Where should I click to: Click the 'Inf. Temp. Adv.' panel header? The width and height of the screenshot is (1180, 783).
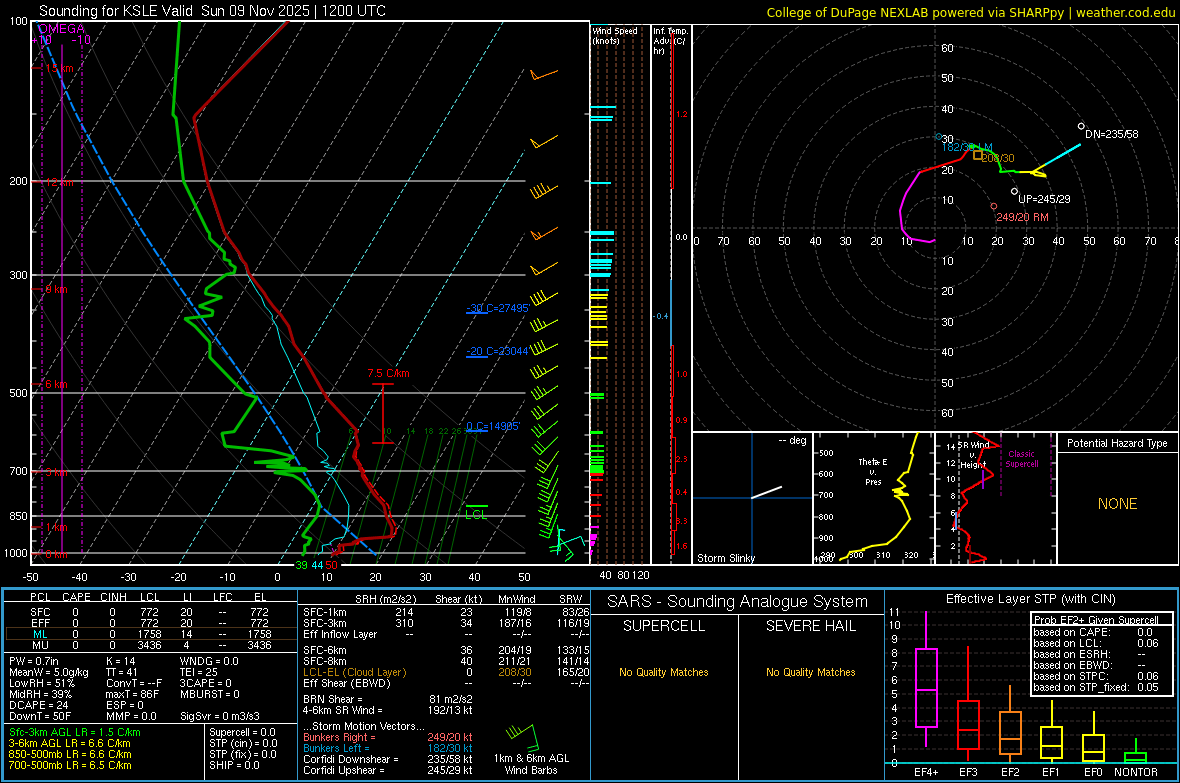[x=670, y=41]
